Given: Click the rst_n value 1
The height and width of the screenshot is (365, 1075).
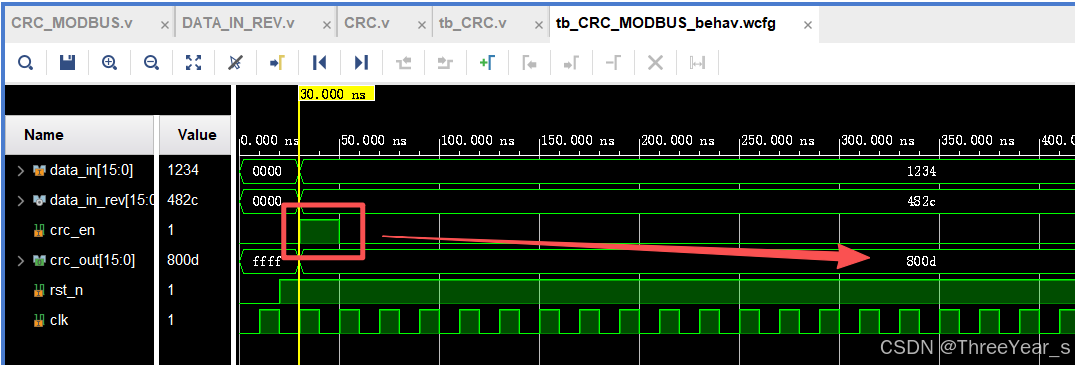Looking at the screenshot, I should 171,290.
